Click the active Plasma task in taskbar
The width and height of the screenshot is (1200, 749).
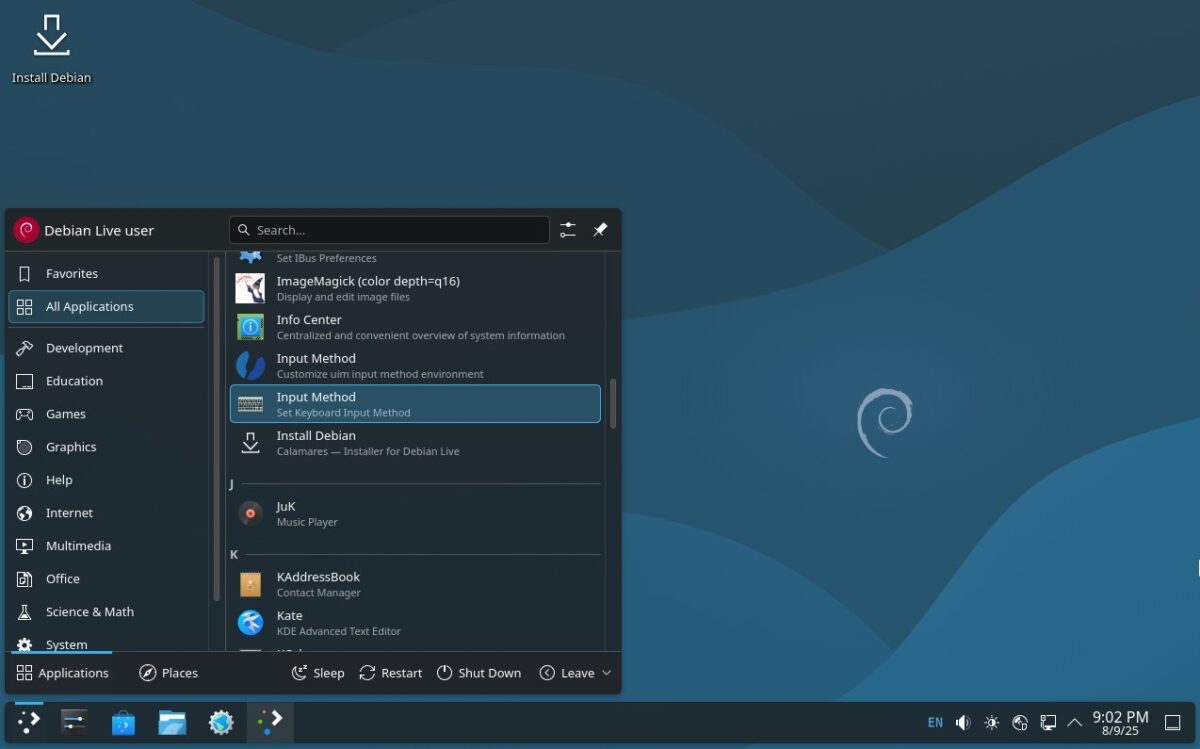(x=270, y=722)
